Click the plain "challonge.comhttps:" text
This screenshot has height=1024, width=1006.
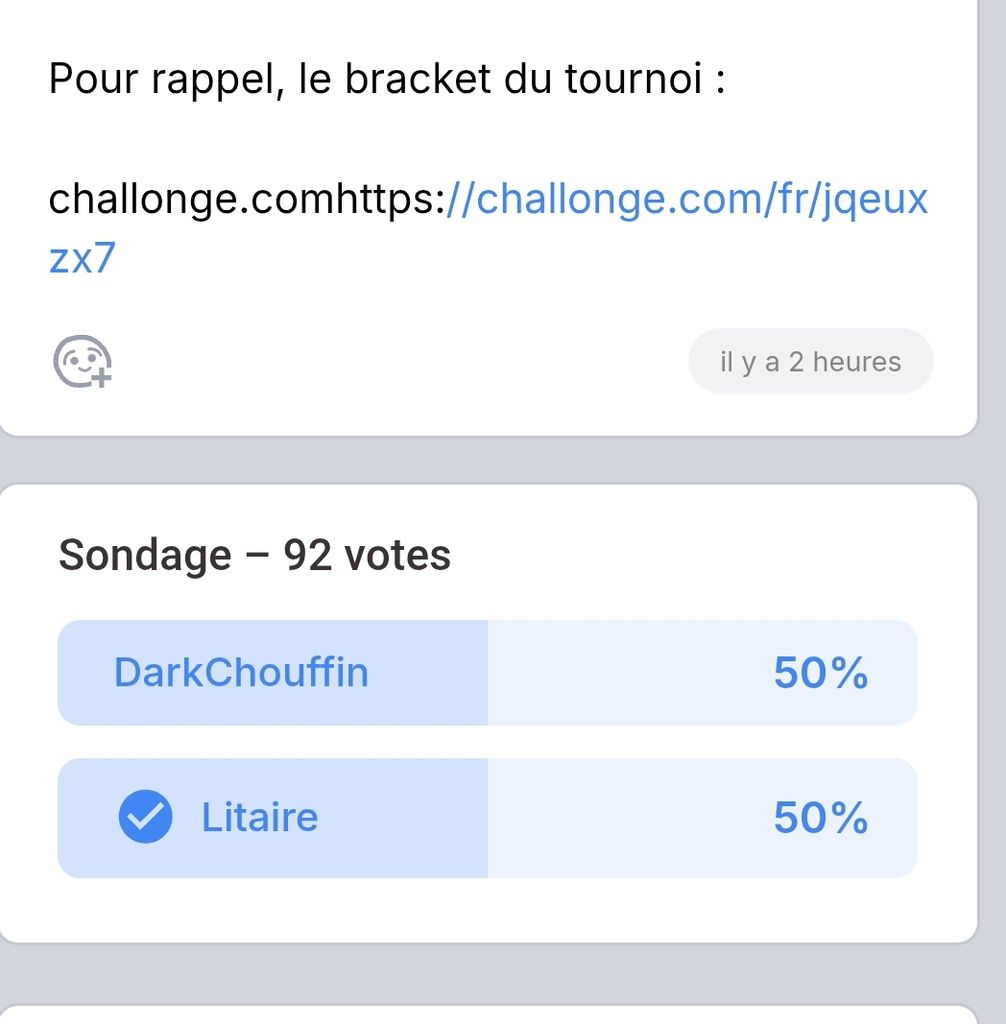pos(246,199)
